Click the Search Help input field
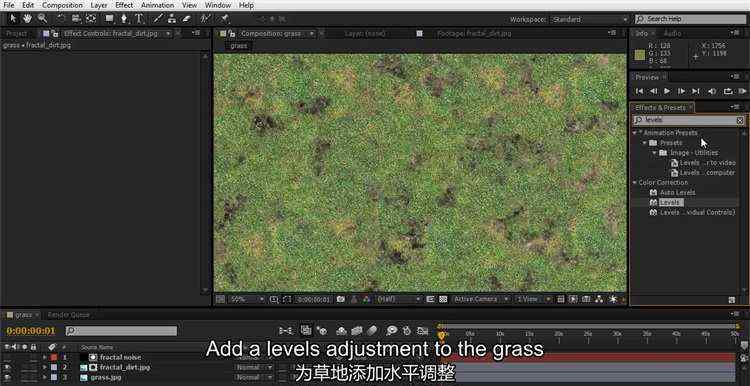The image size is (750, 386). pyautogui.click(x=690, y=19)
